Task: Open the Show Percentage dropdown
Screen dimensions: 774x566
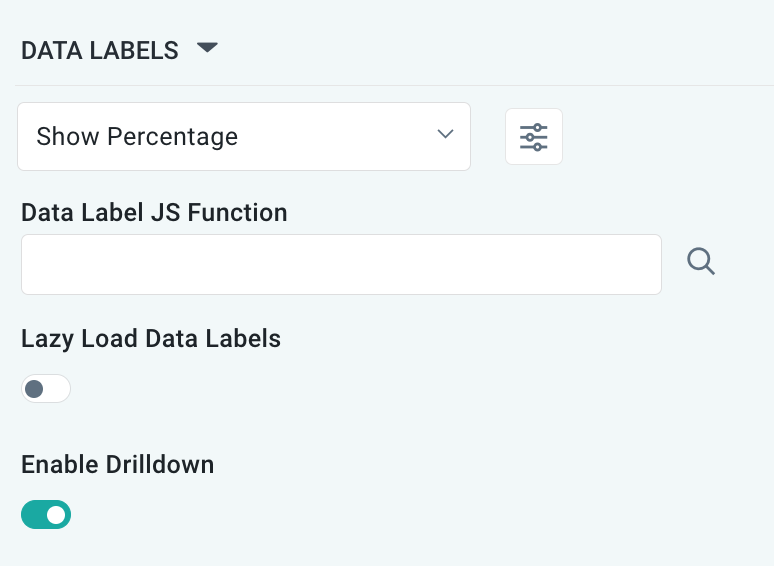Action: (x=243, y=137)
